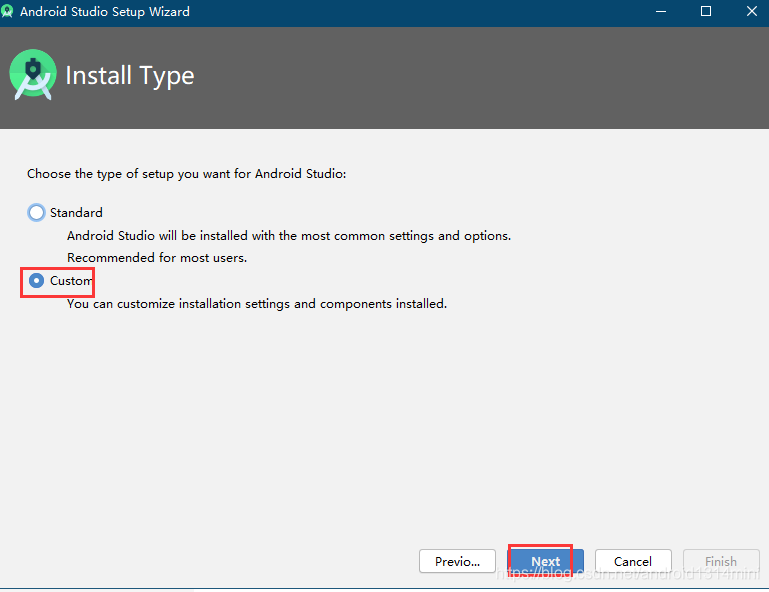
Task: Click 'Android Studio will be installed' description
Action: point(289,236)
